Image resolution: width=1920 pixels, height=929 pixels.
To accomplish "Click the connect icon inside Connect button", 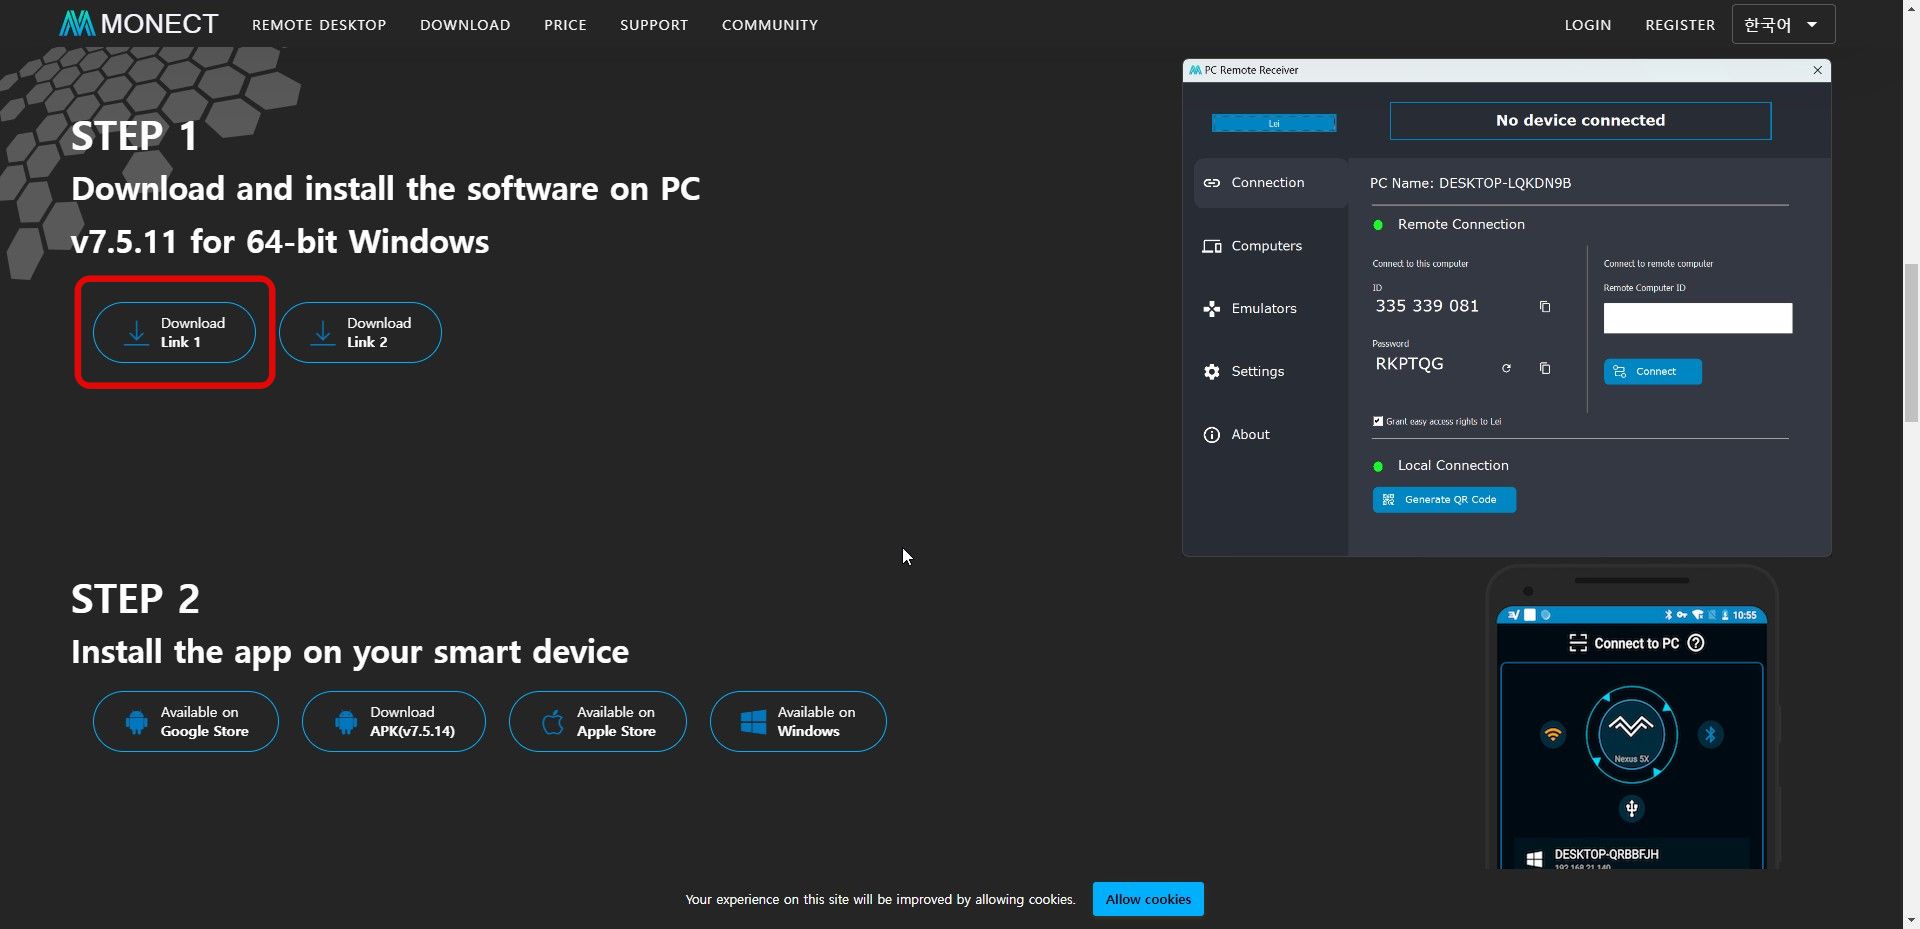I will point(1620,372).
